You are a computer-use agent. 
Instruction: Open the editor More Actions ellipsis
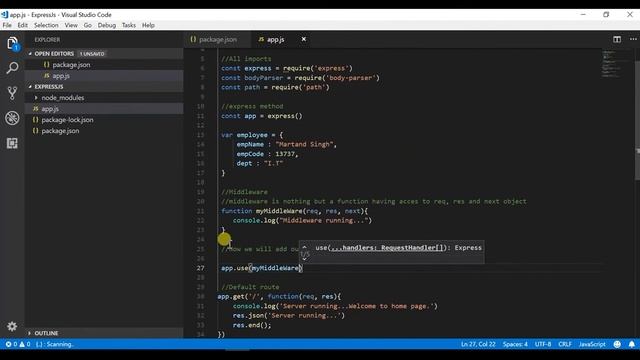[633, 39]
